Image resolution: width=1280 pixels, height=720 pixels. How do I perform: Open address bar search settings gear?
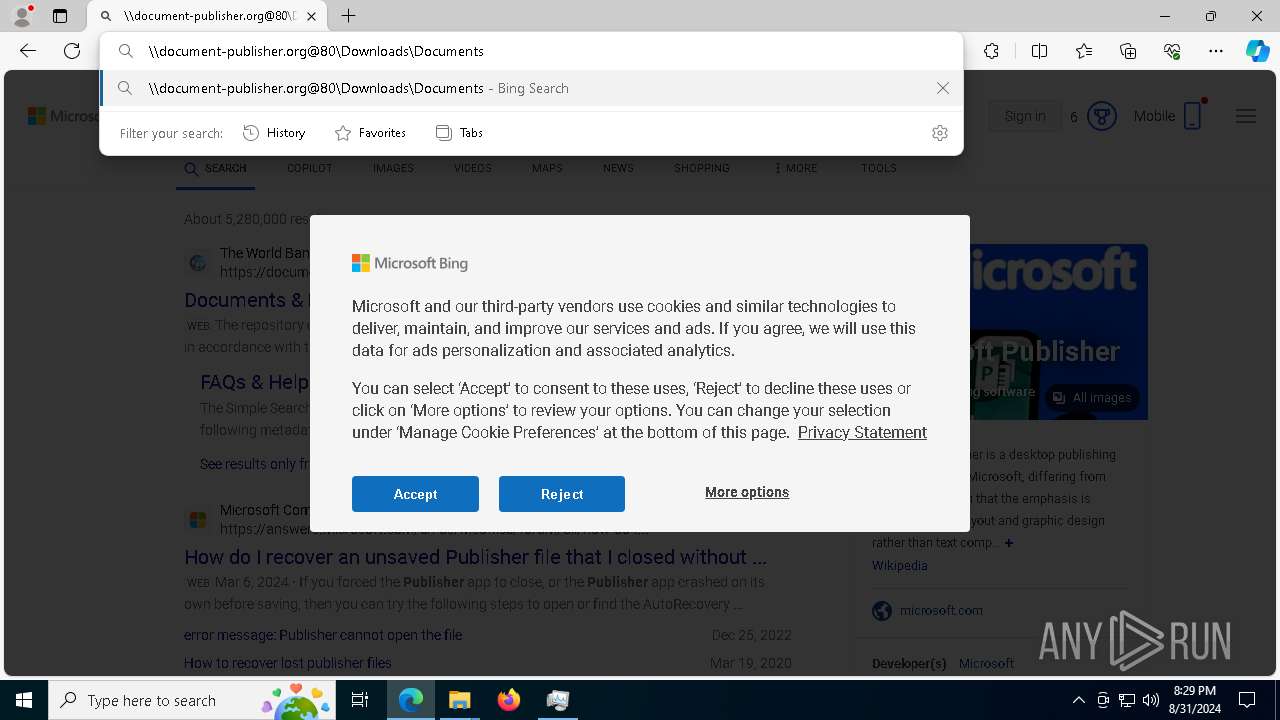(940, 133)
